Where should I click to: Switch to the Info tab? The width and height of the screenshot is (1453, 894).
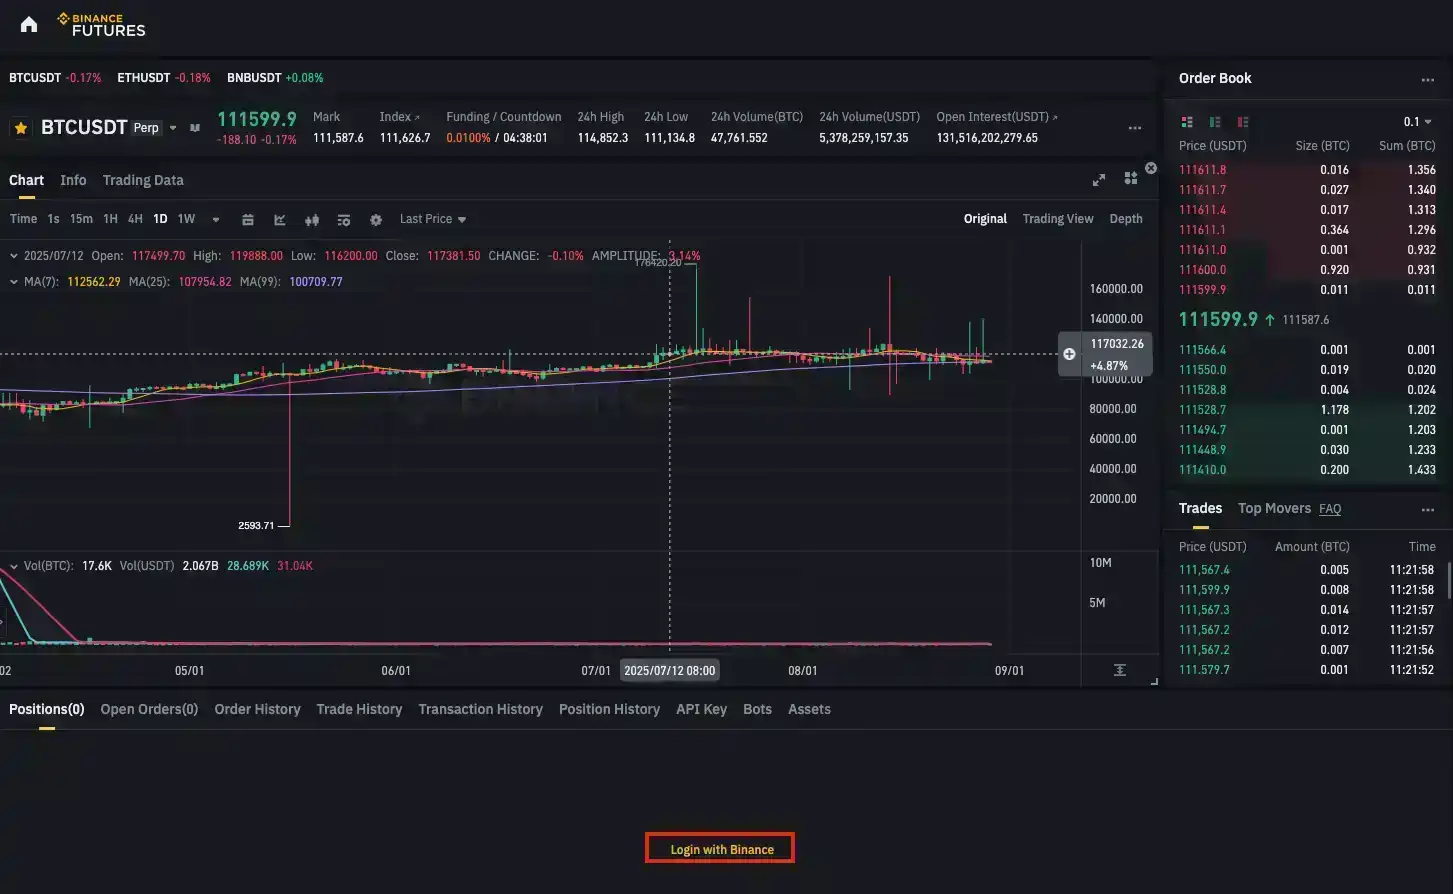click(73, 180)
